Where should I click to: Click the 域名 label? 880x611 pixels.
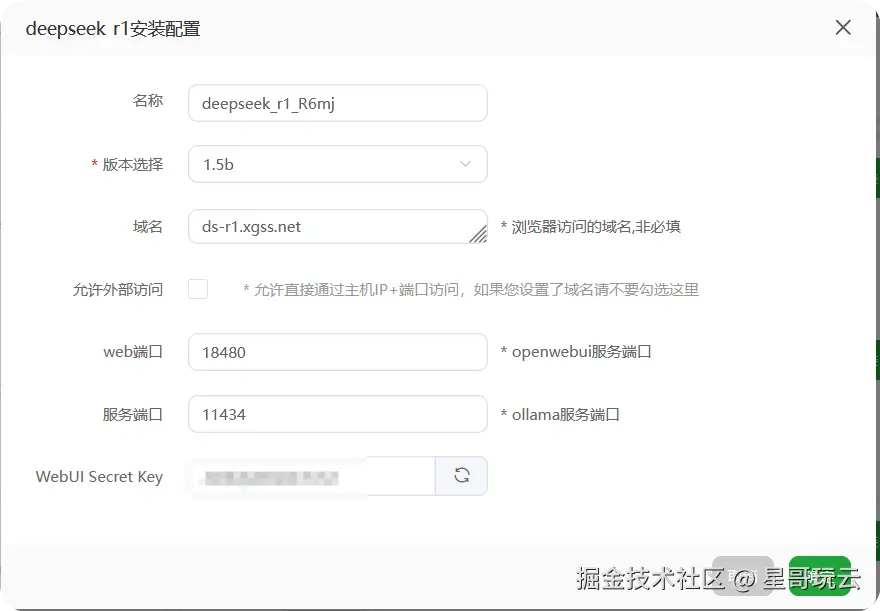(x=148, y=227)
